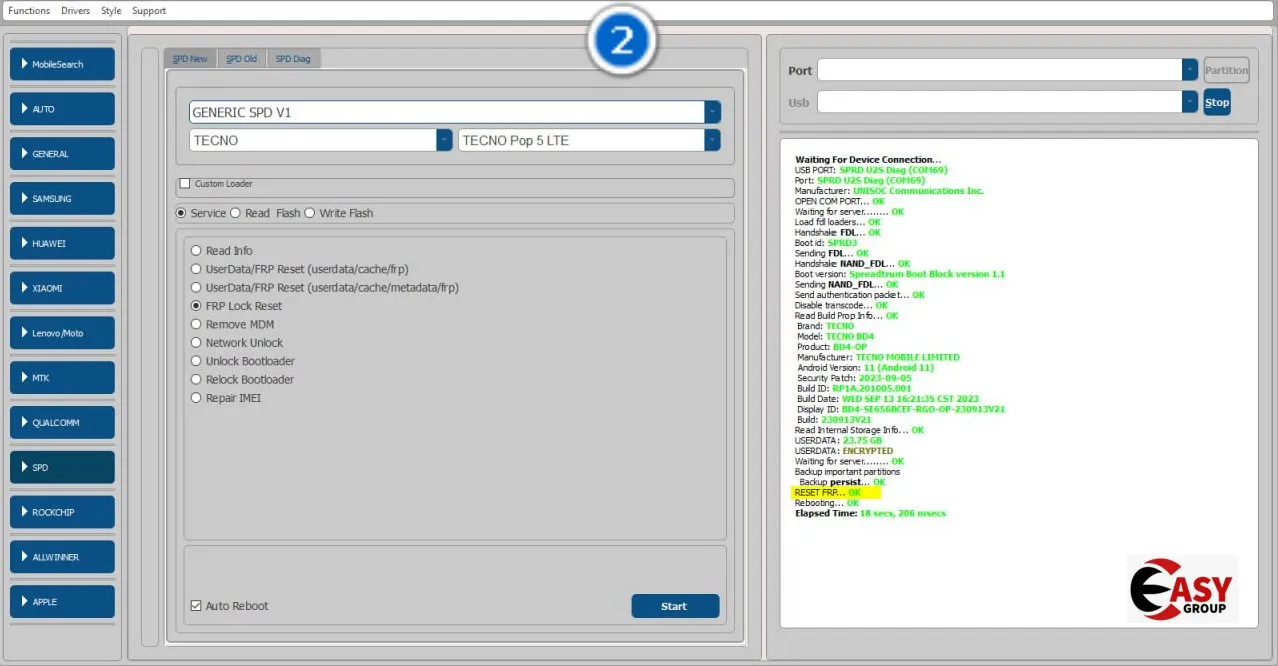Open the TECNO brand dropdown

point(444,140)
